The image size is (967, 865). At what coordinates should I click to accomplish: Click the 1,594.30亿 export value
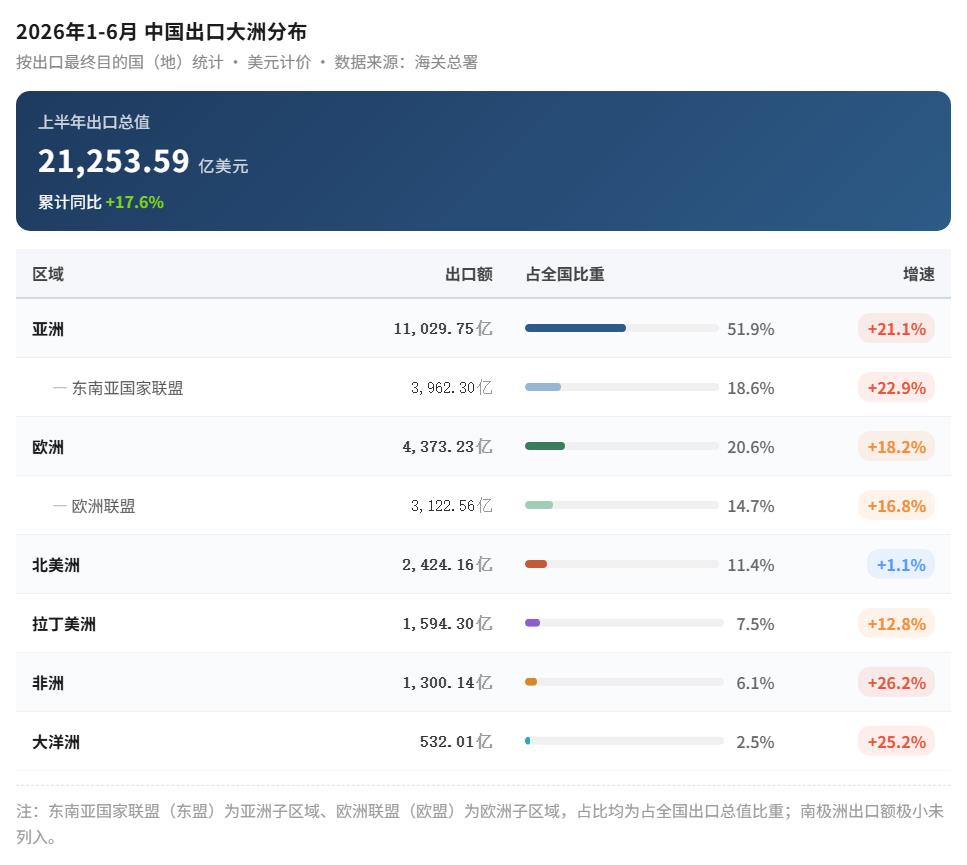pos(447,624)
